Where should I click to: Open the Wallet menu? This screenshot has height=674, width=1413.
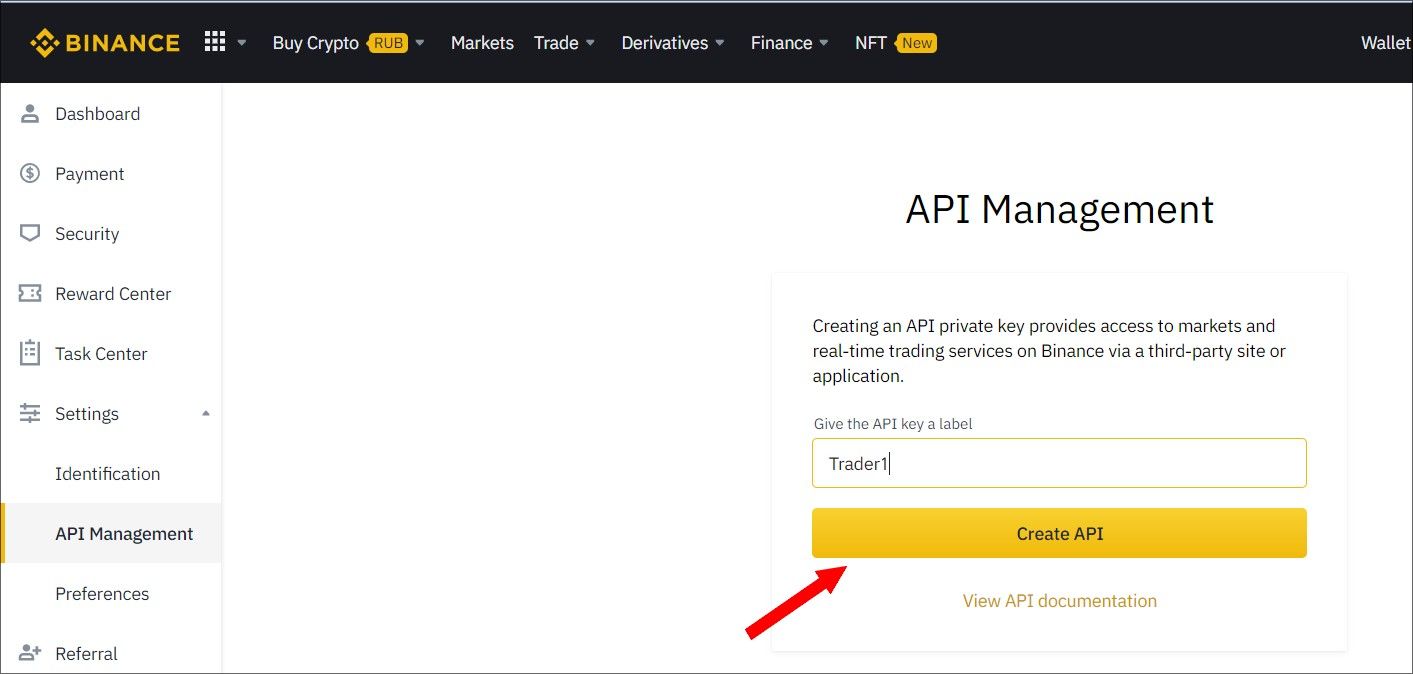[x=1386, y=43]
